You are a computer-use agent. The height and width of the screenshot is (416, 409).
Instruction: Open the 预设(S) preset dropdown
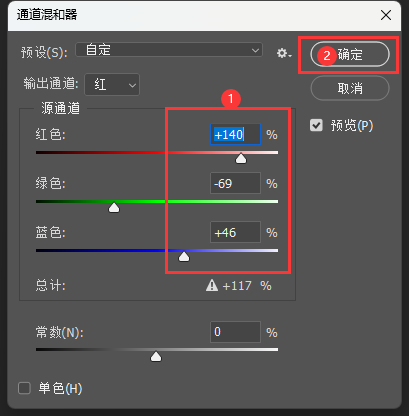click(x=169, y=50)
